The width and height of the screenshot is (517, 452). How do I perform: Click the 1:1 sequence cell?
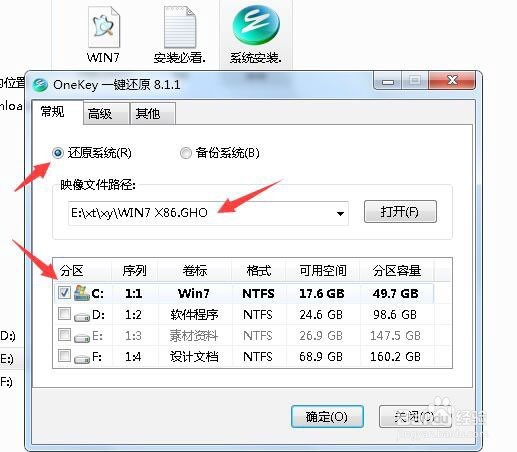coord(134,293)
